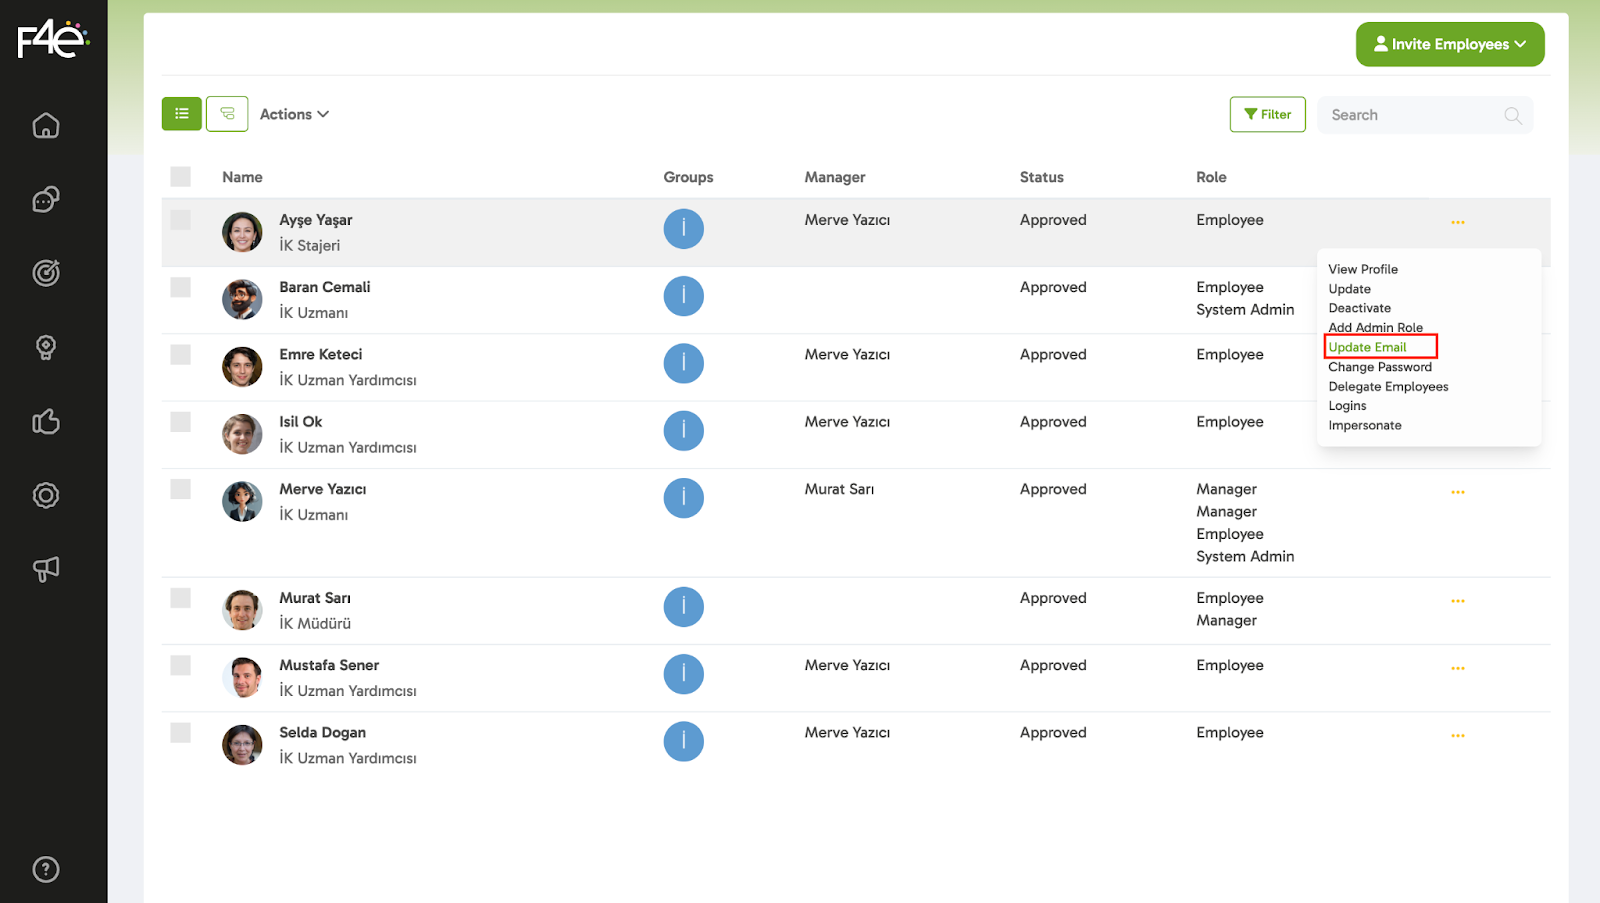This screenshot has width=1600, height=903.
Task: Click the thumbs-up feedback sidebar icon
Action: tap(46, 421)
